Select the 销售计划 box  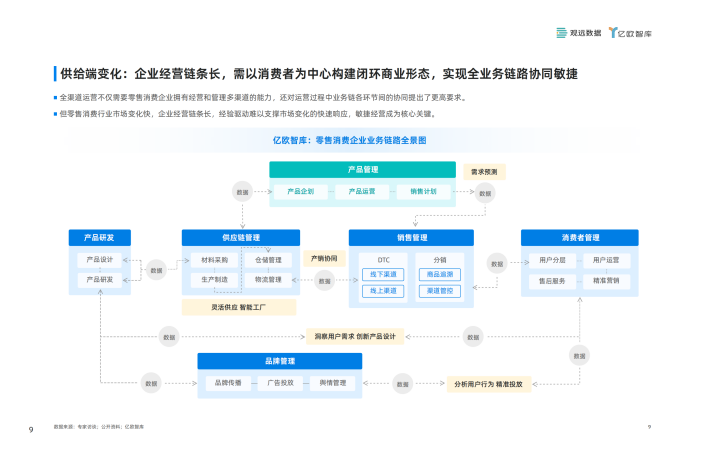click(423, 191)
